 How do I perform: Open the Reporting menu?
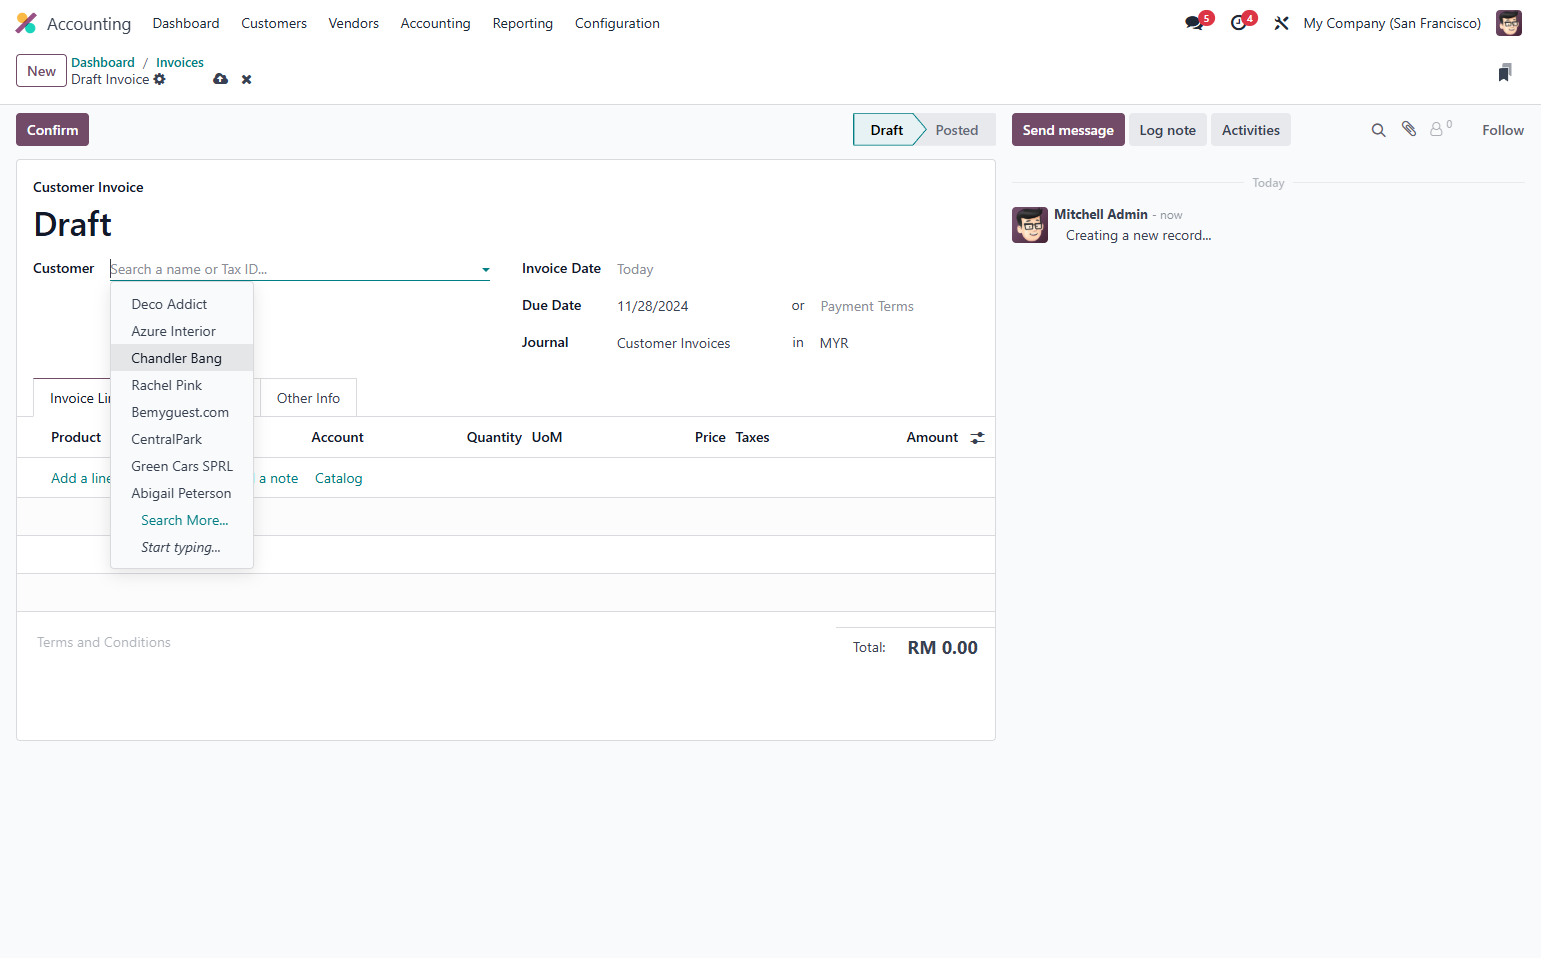[x=523, y=23]
